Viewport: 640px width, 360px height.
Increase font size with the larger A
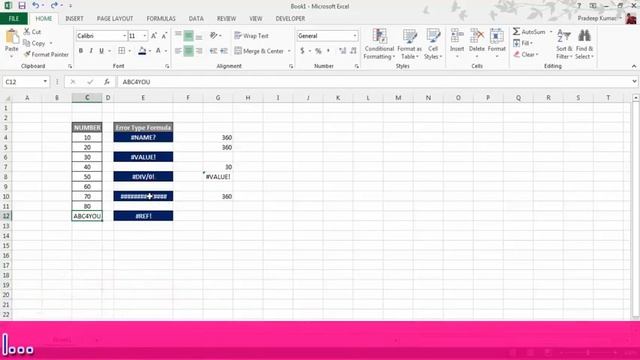pyautogui.click(x=154, y=36)
